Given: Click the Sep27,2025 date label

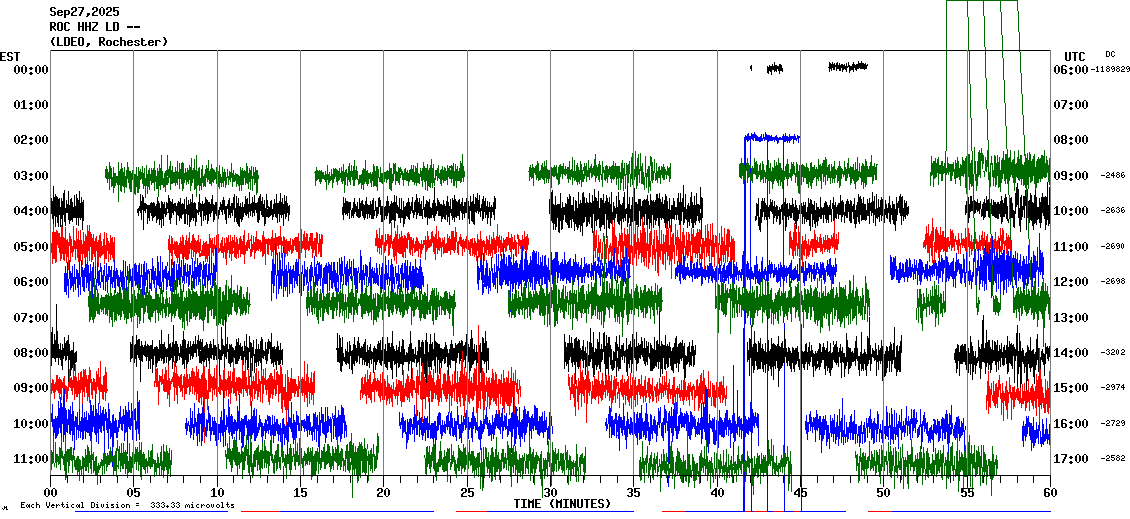Looking at the screenshot, I should point(84,12).
